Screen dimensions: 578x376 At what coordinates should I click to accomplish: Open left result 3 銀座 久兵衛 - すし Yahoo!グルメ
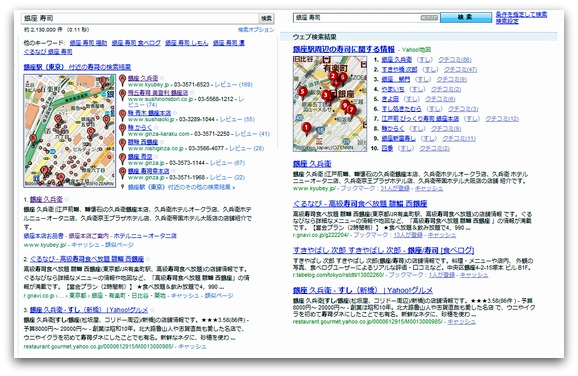(89, 310)
